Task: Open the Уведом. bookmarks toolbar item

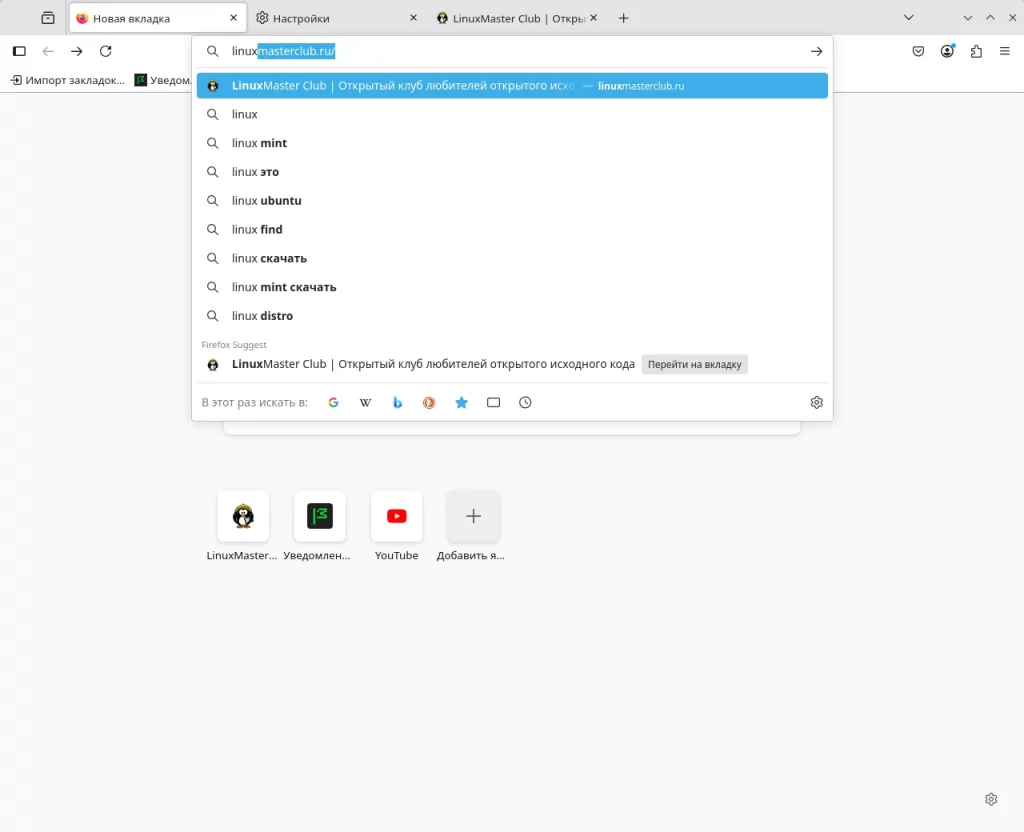Action: point(163,80)
